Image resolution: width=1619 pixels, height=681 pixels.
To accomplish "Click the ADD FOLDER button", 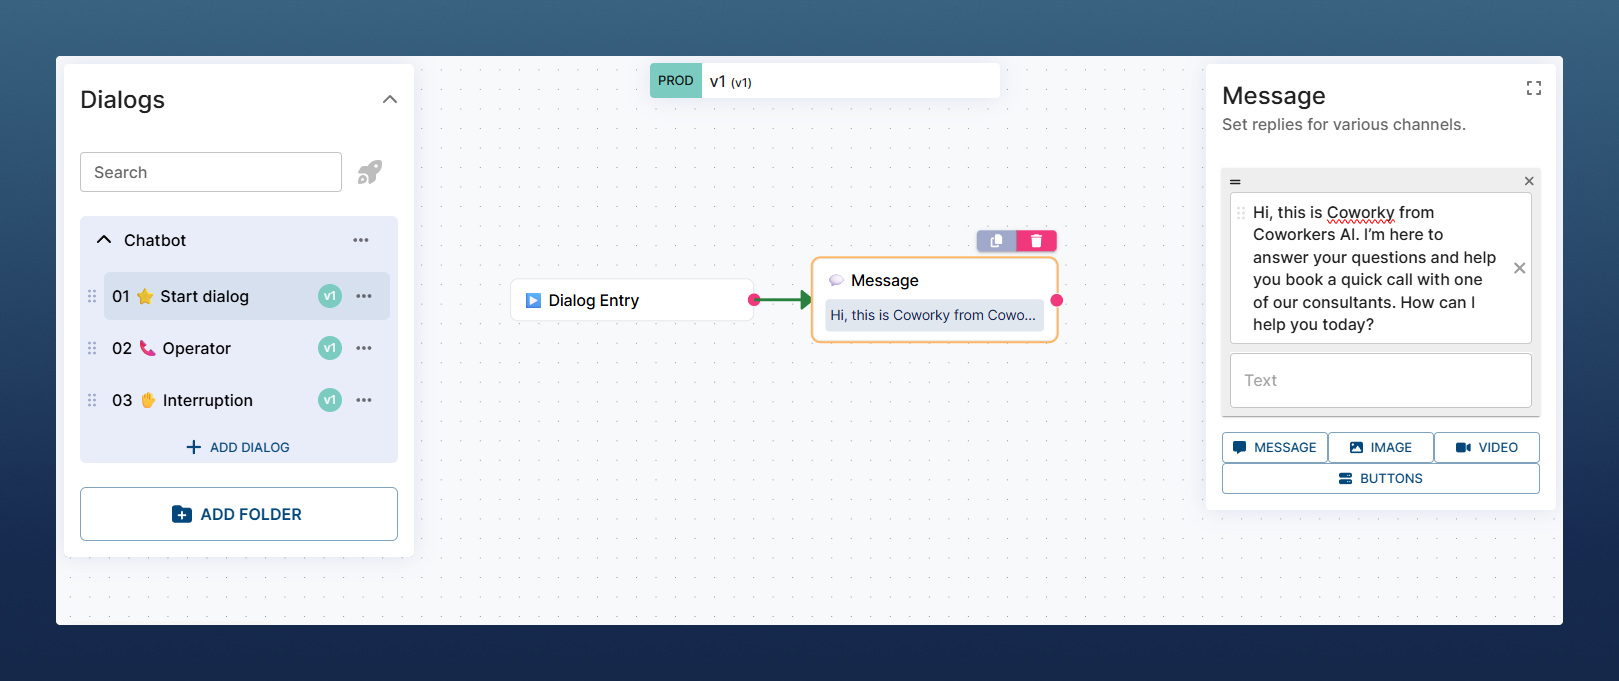I will [239, 514].
